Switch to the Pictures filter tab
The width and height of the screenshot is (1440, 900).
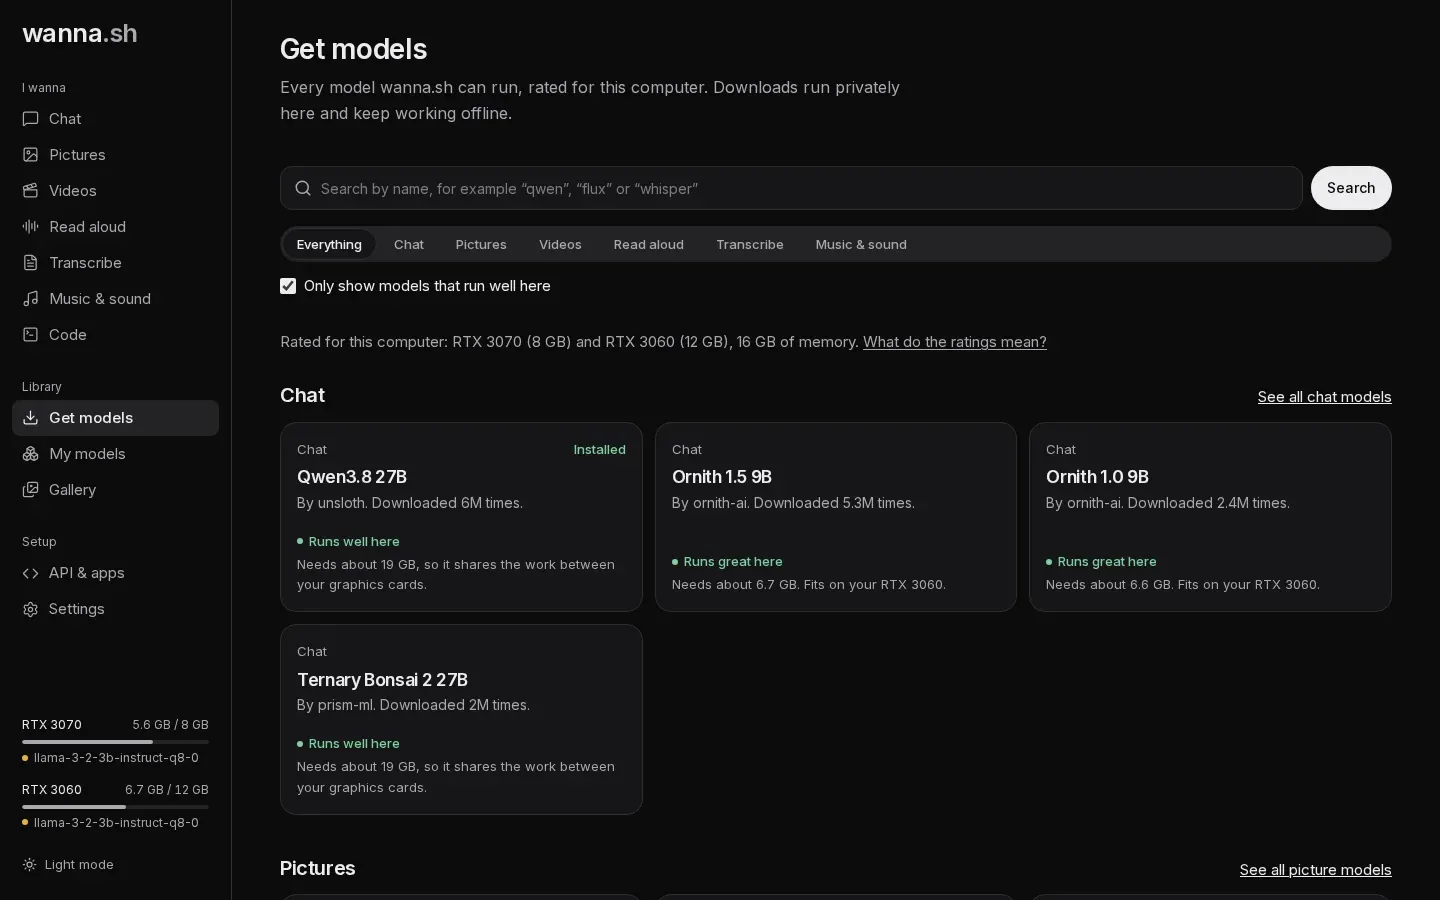click(x=481, y=244)
